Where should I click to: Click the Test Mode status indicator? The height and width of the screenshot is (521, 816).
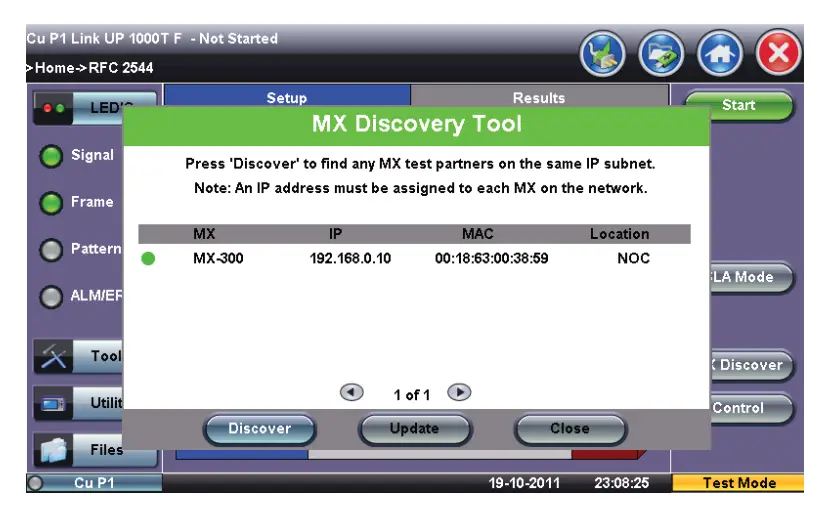tap(738, 483)
